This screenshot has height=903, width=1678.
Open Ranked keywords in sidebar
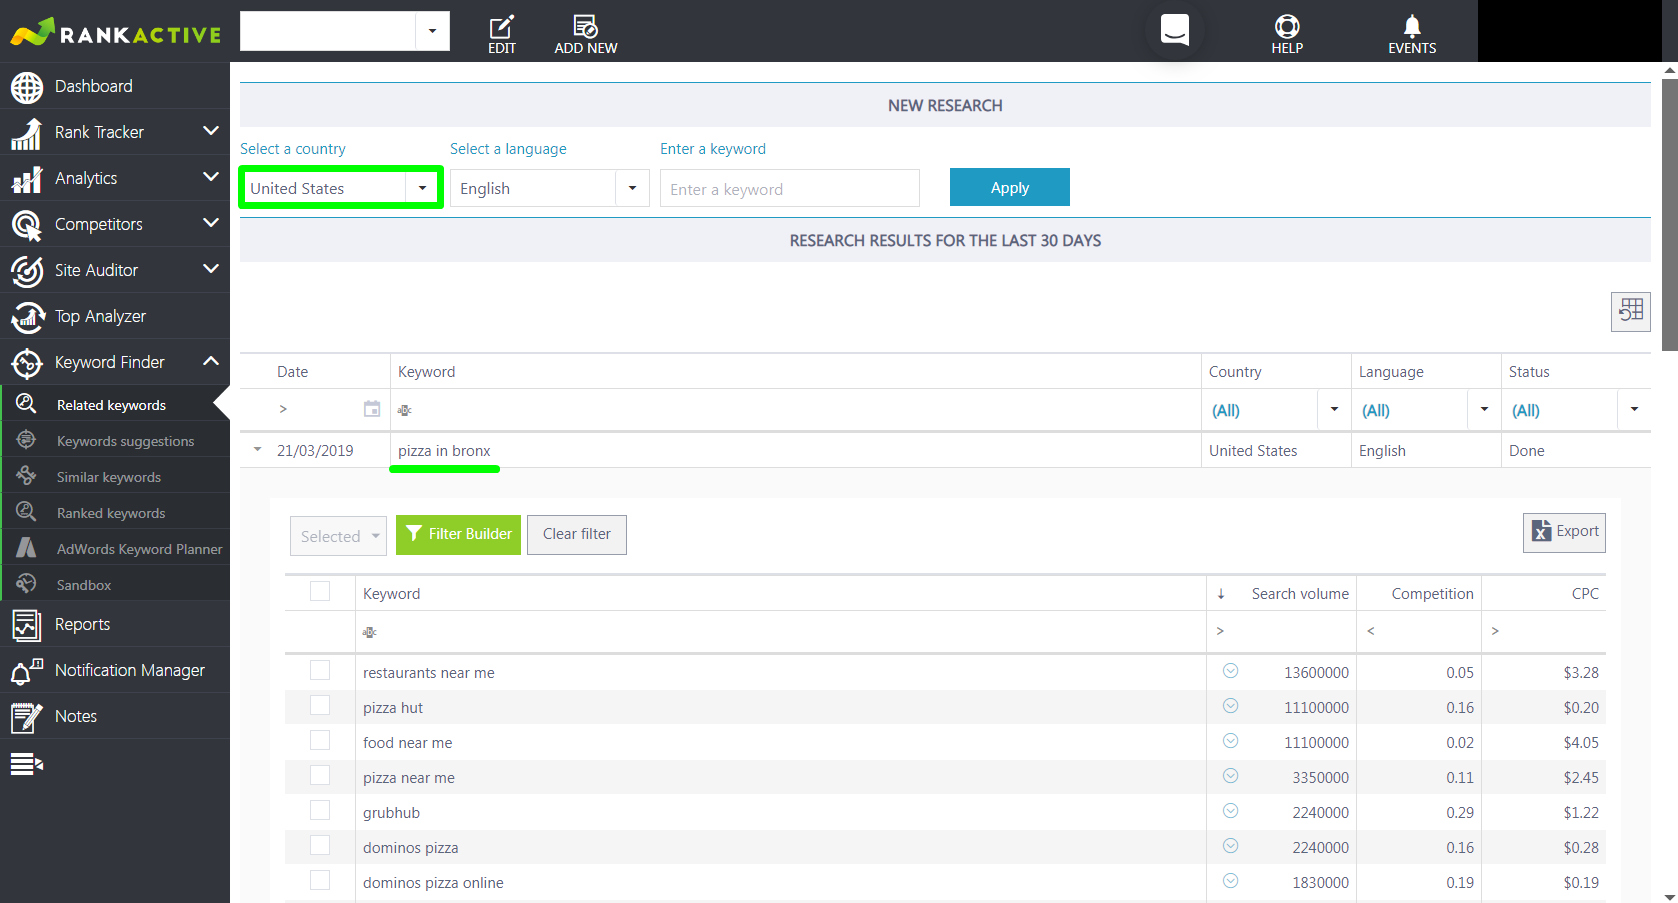tap(111, 513)
